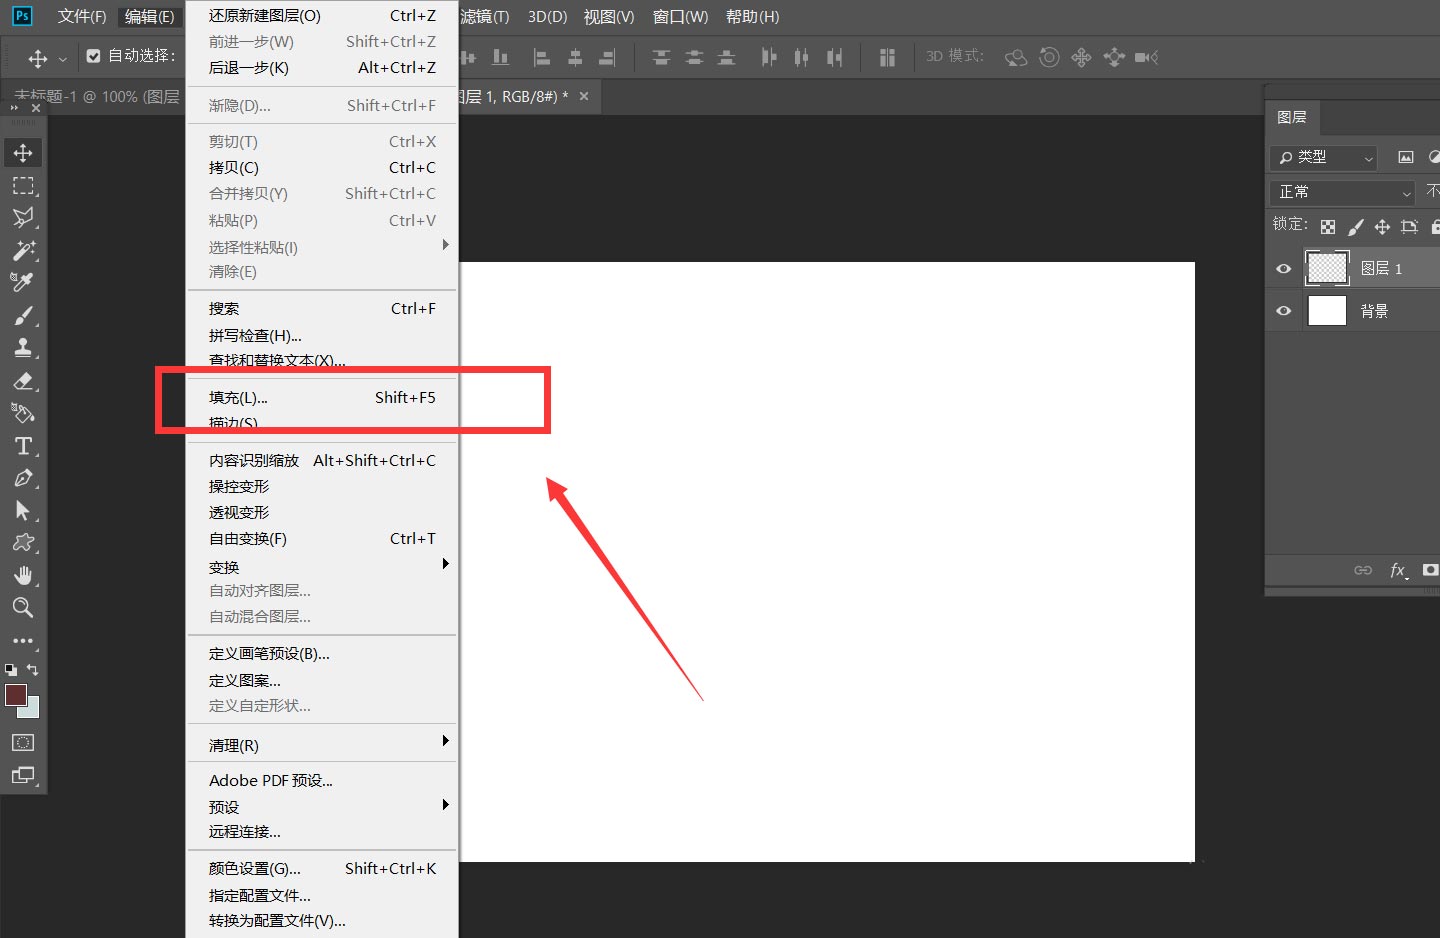Open the Edit Toolbar three-dots menu
The height and width of the screenshot is (938, 1440).
pyautogui.click(x=23, y=641)
